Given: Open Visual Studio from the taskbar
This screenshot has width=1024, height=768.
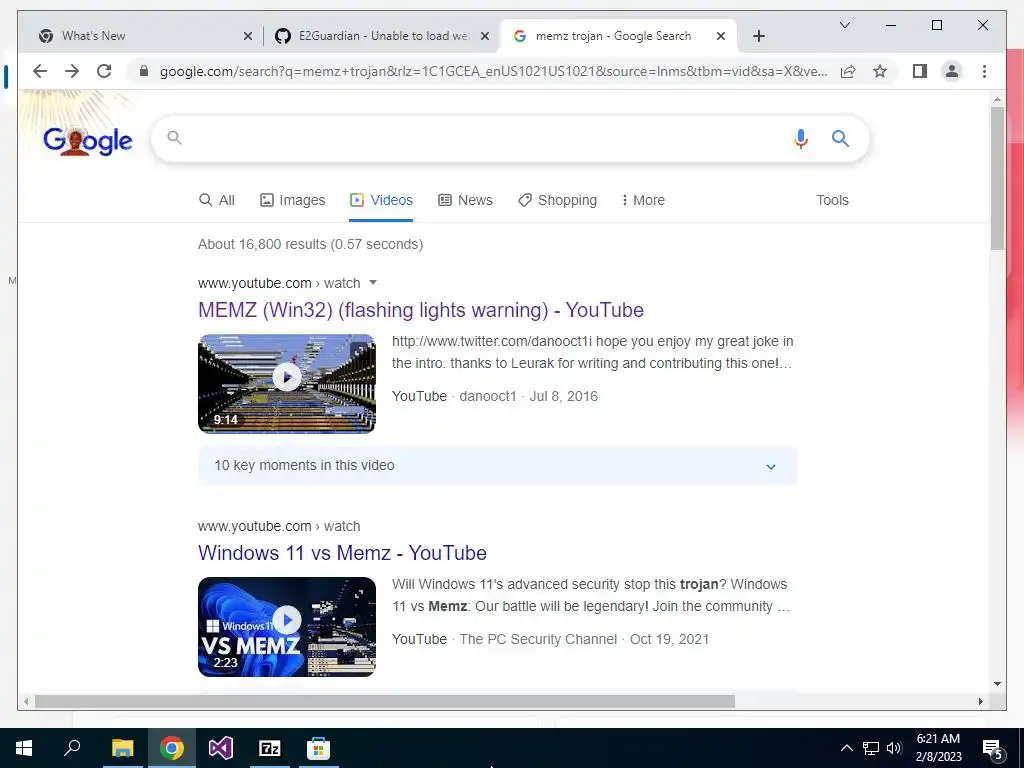Looking at the screenshot, I should tap(221, 748).
